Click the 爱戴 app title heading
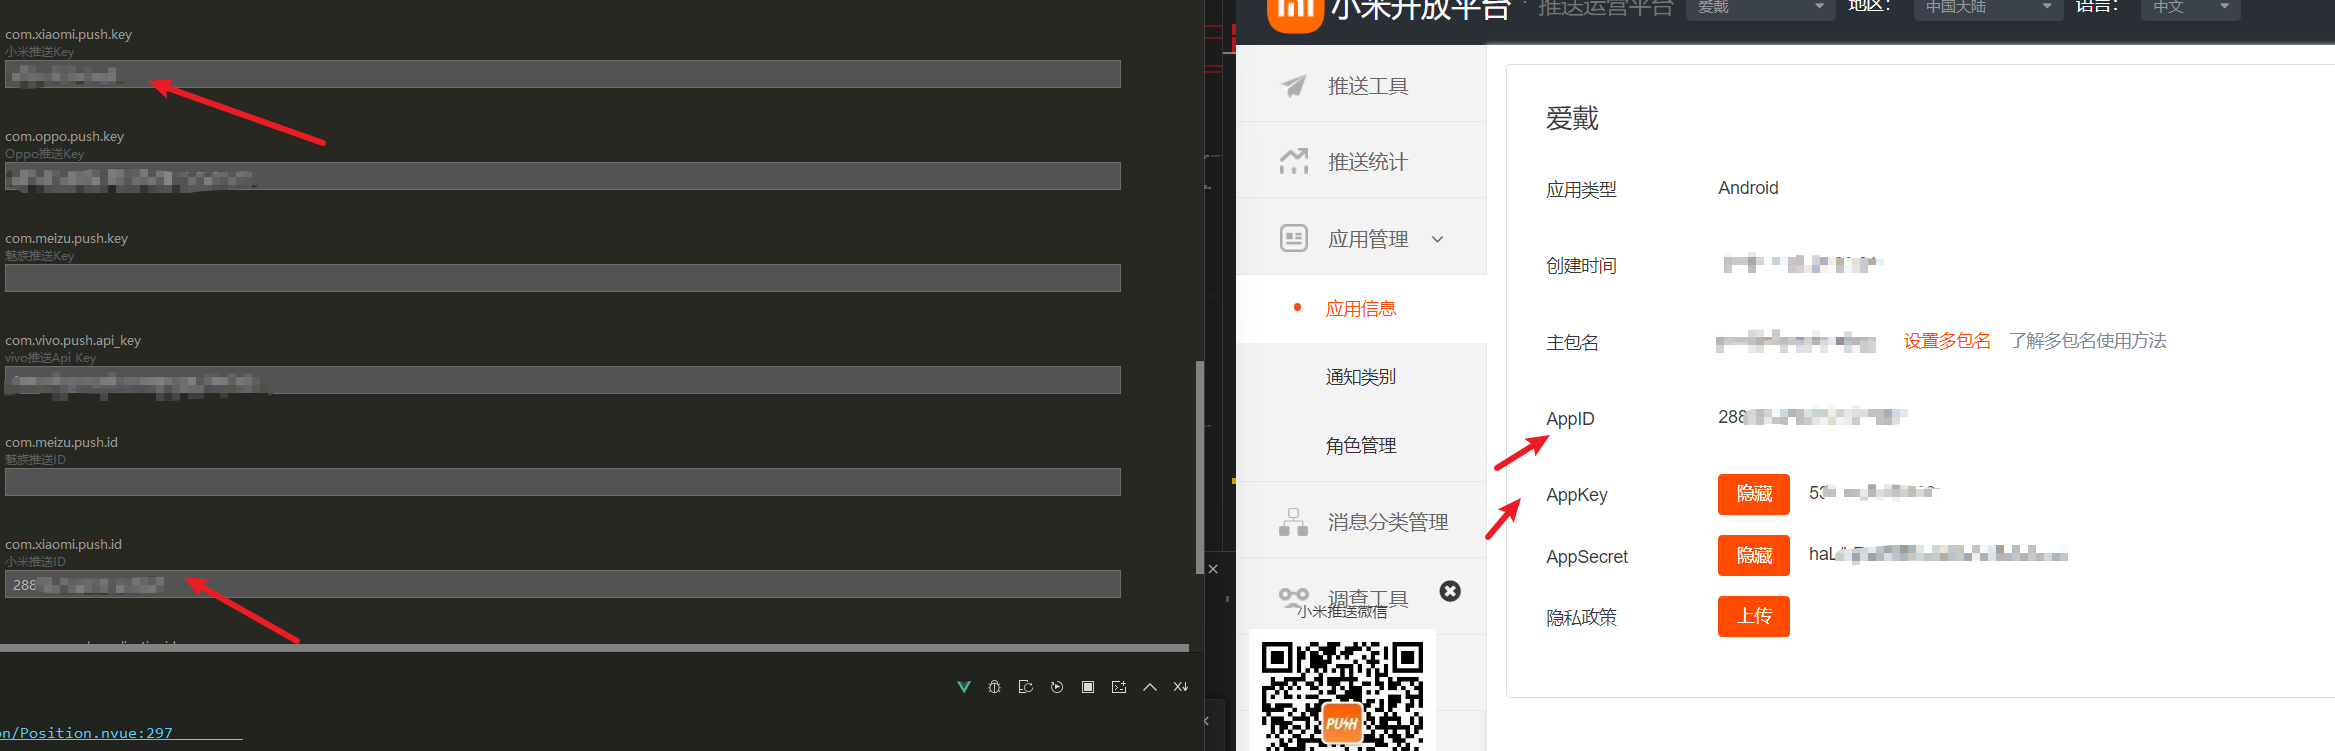The image size is (2335, 751). click(x=1572, y=119)
